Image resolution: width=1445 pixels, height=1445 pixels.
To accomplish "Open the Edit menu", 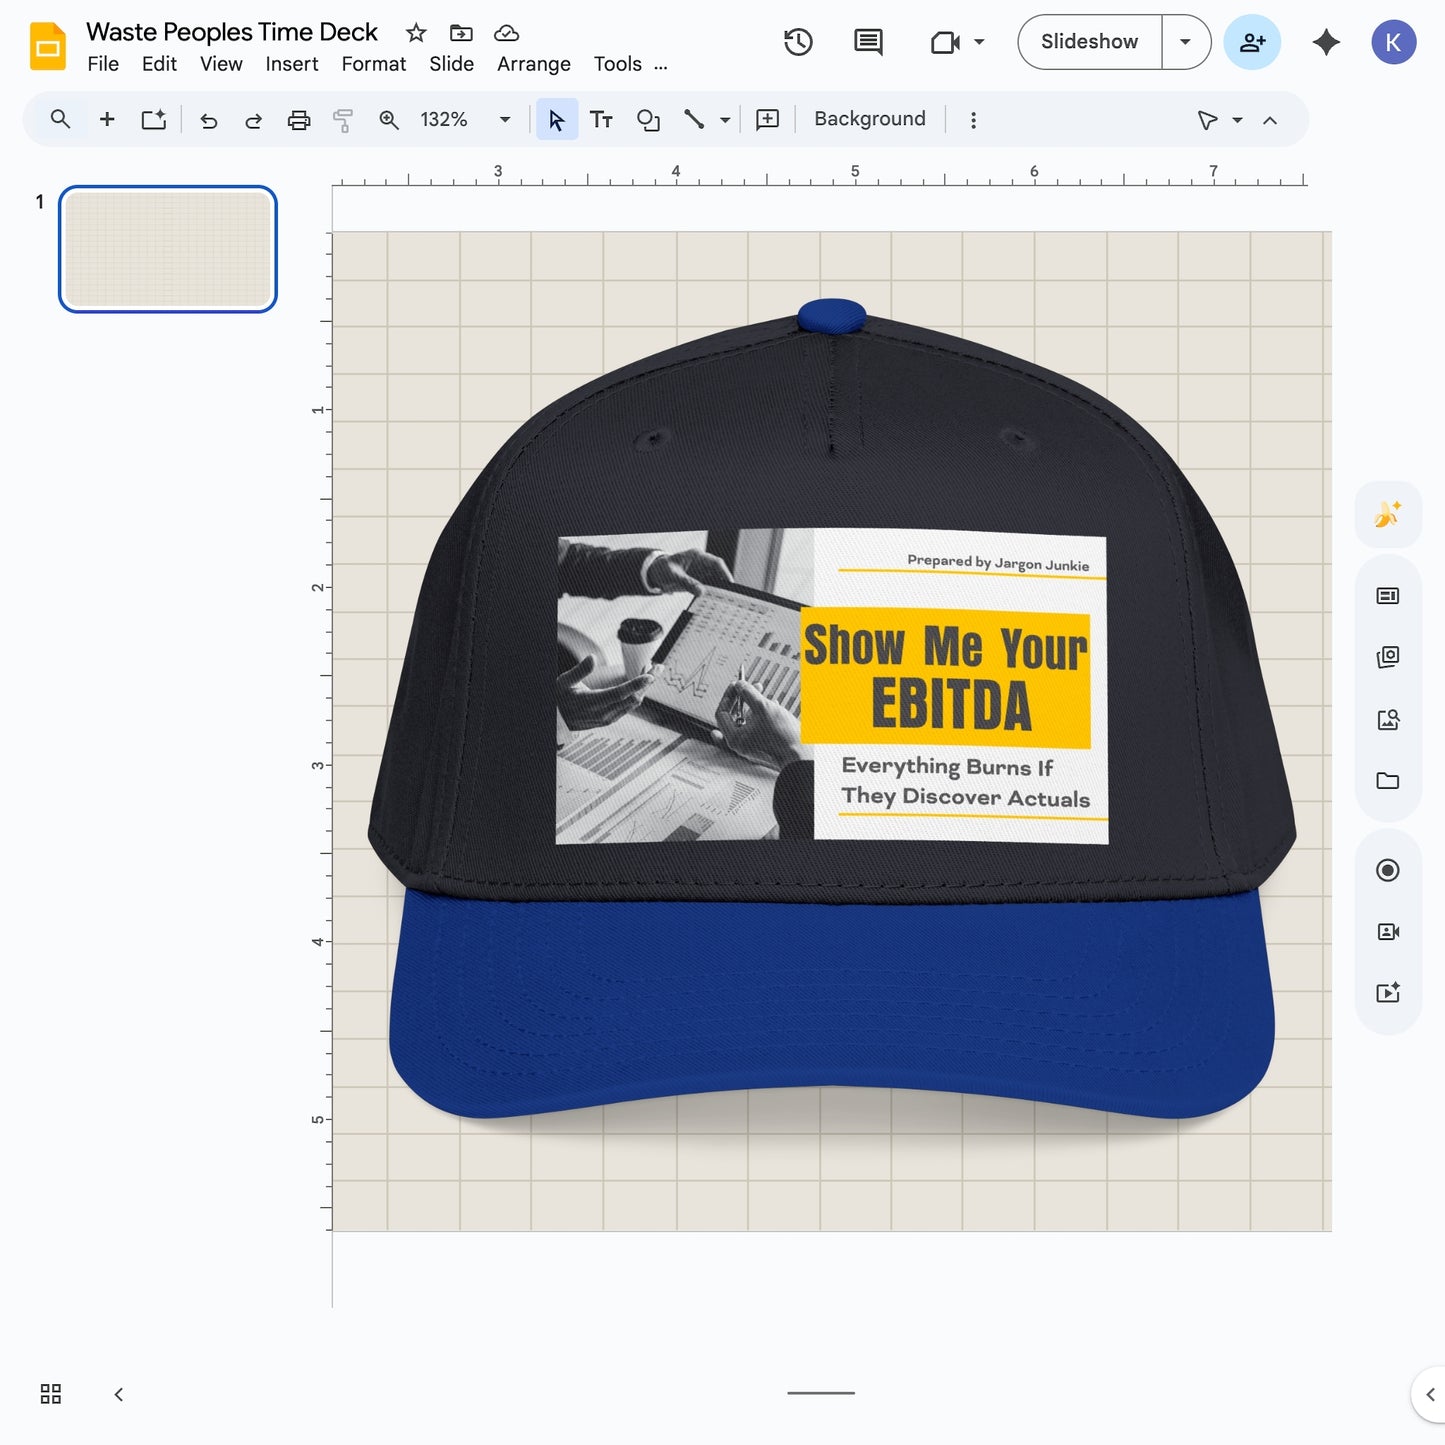I will click(x=159, y=64).
